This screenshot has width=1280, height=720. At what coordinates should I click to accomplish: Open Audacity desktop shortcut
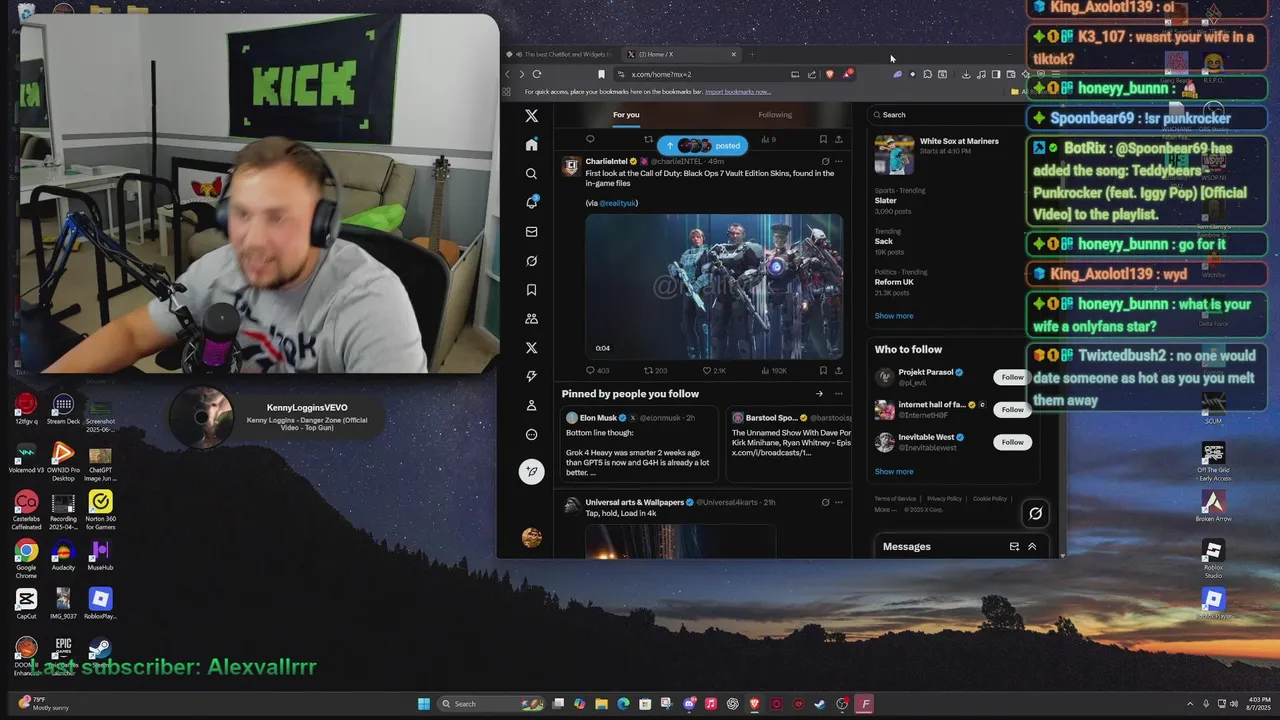63,556
